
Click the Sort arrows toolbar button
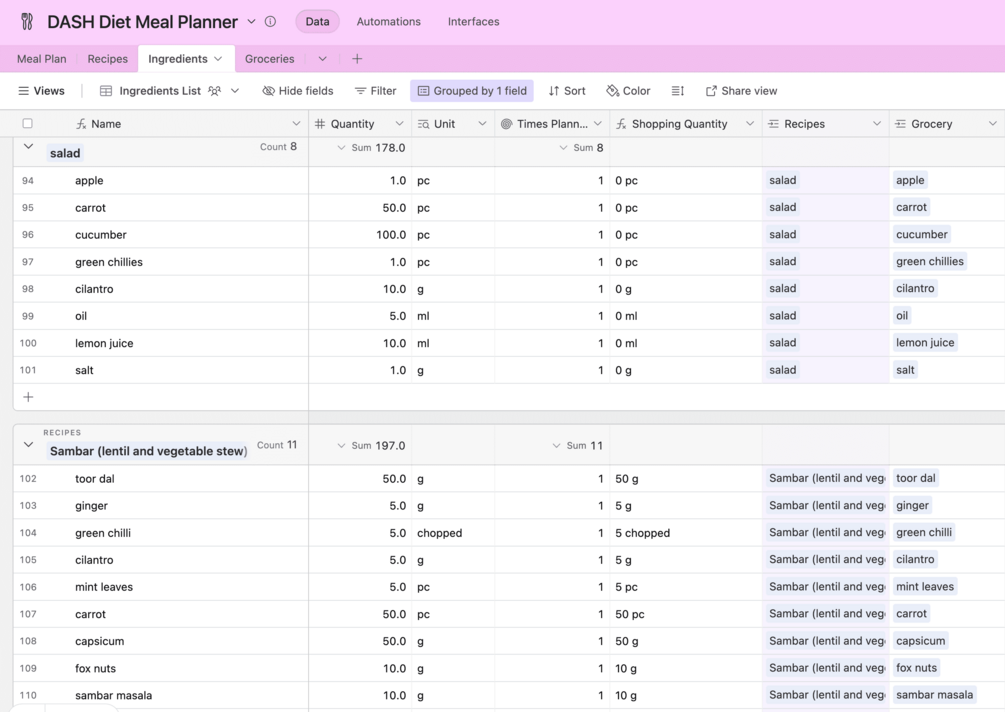point(567,91)
